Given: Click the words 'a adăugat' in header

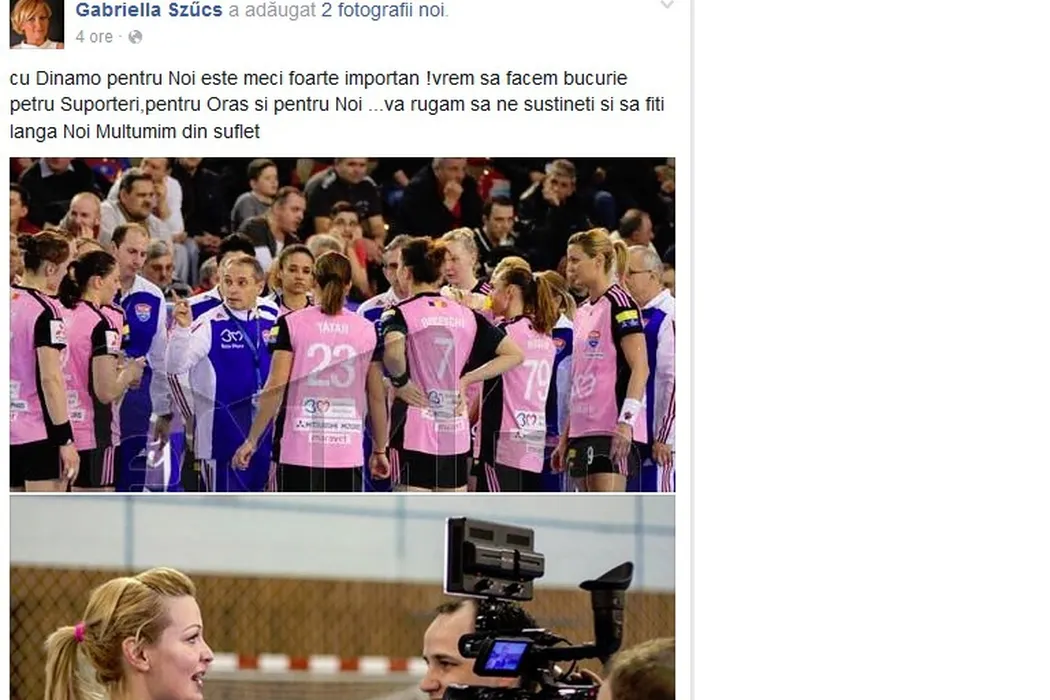Looking at the screenshot, I should pos(272,10).
